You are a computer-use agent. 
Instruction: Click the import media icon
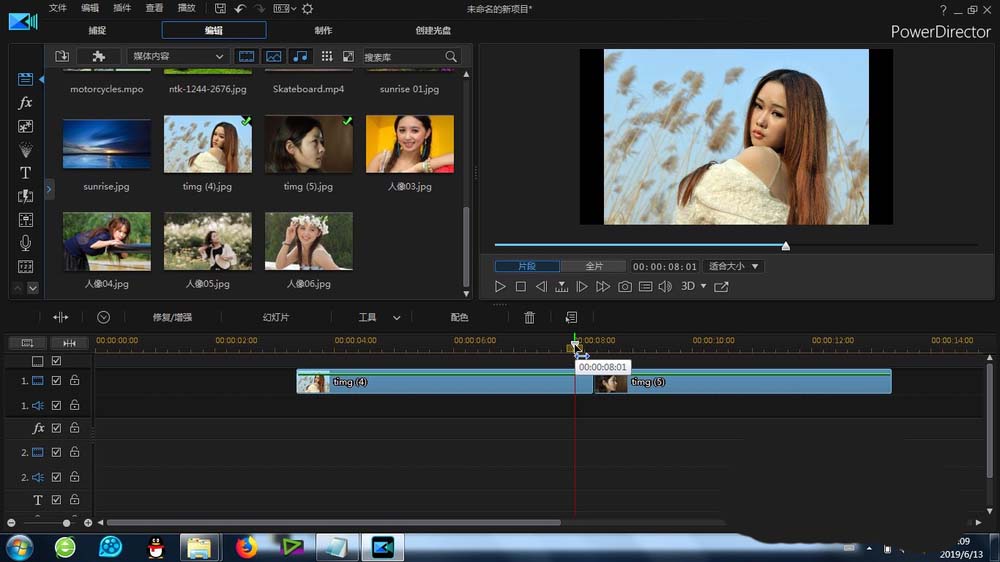click(62, 57)
